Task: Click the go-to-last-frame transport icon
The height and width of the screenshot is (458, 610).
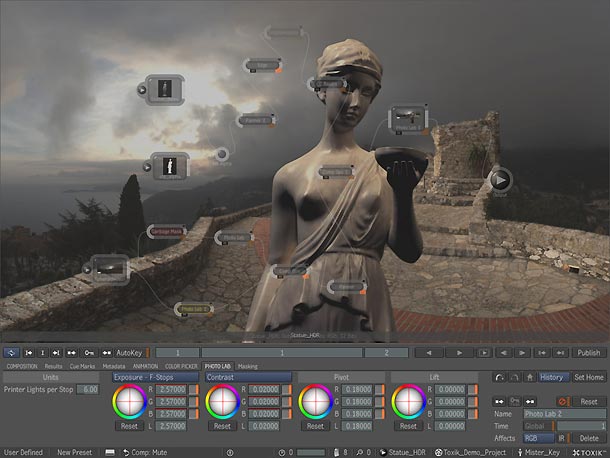Action: tap(560, 352)
